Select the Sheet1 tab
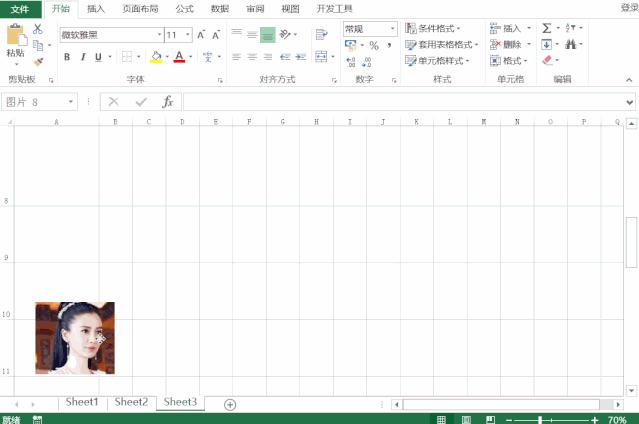639x424 pixels. pyautogui.click(x=82, y=402)
